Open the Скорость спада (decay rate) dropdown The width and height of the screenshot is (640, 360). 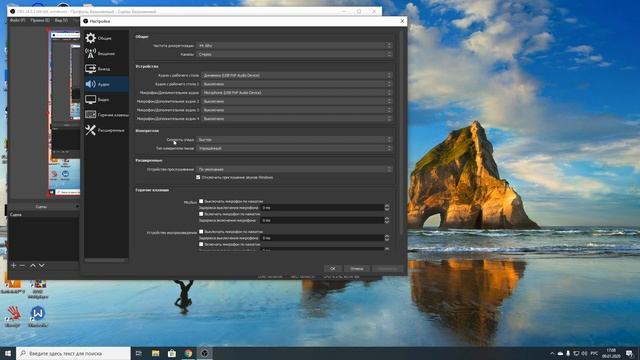pyautogui.click(x=294, y=140)
